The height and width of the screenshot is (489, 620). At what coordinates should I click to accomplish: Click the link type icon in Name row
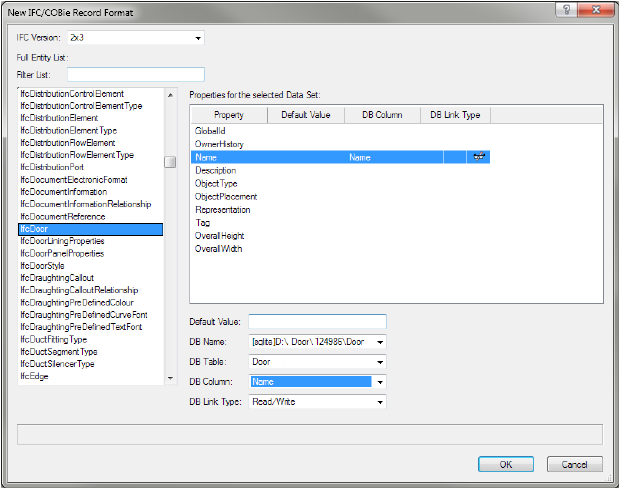click(x=479, y=157)
